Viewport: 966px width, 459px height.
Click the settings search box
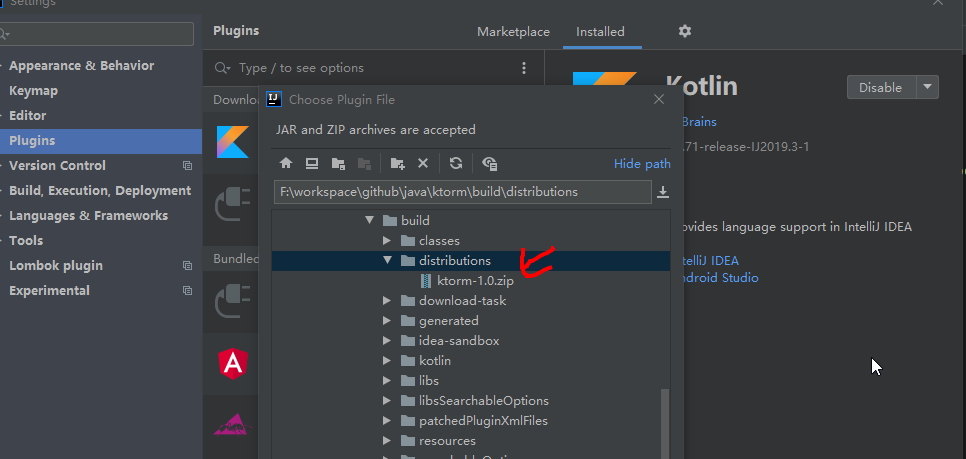[97, 34]
